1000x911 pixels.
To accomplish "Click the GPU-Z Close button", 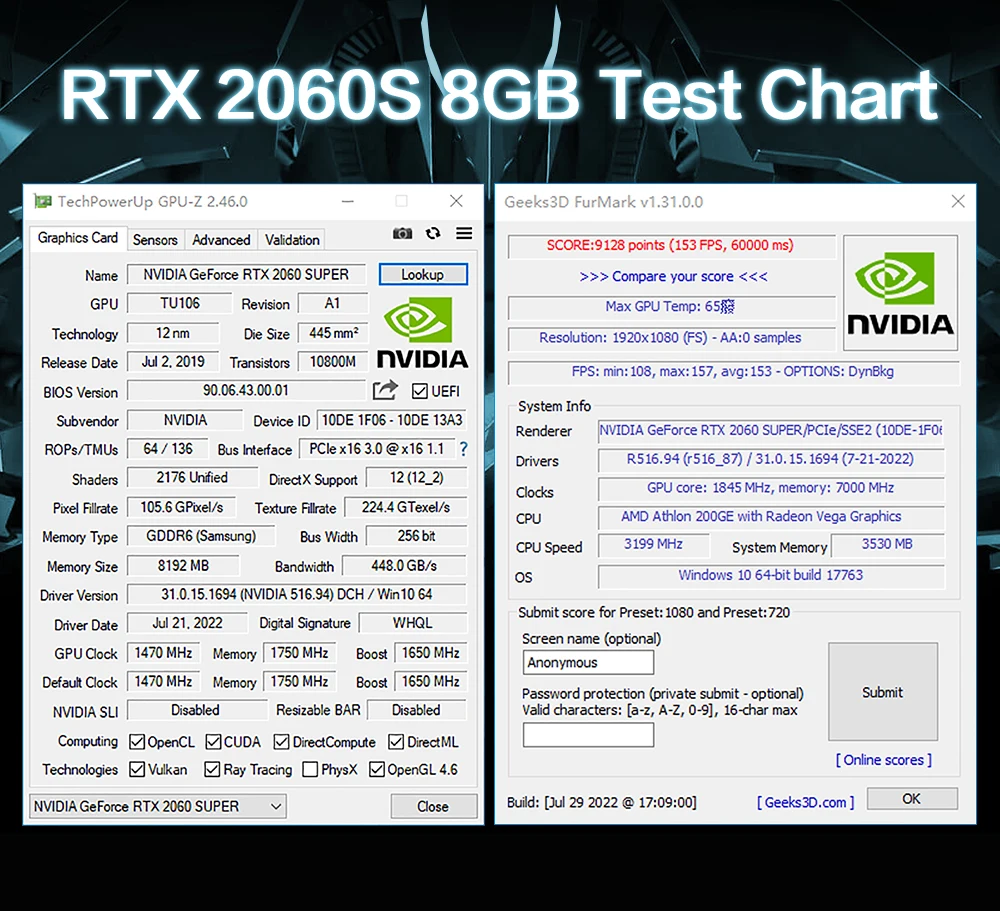I will [x=433, y=806].
